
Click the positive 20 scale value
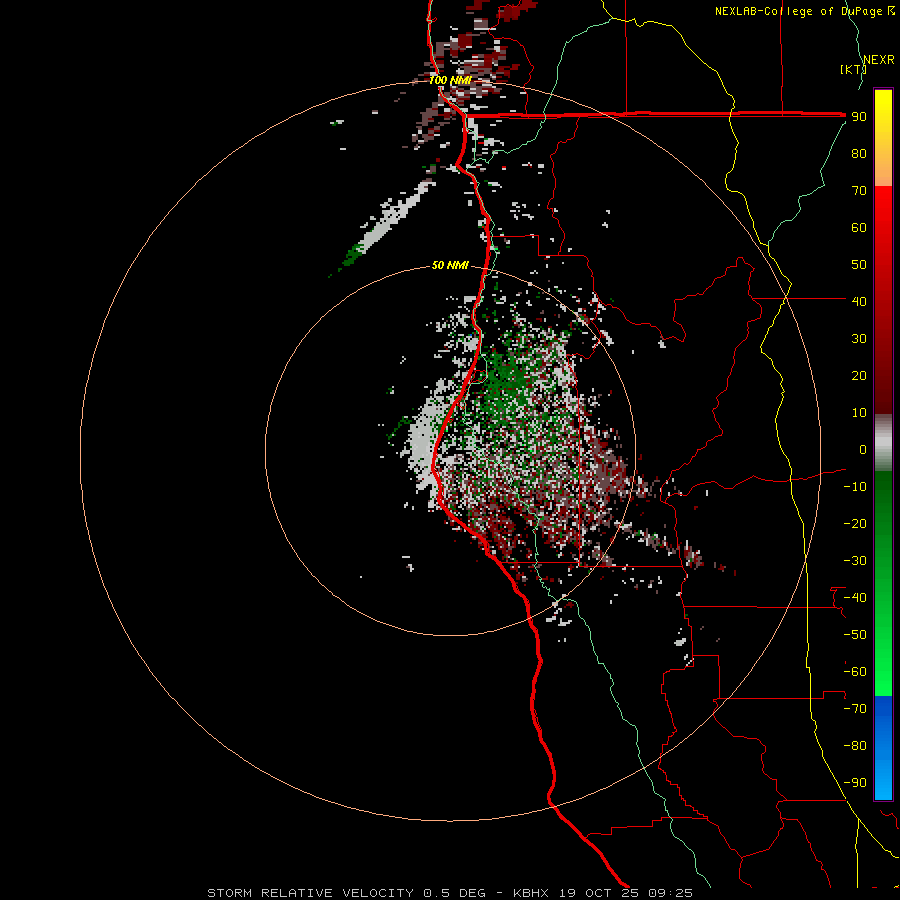pos(859,376)
